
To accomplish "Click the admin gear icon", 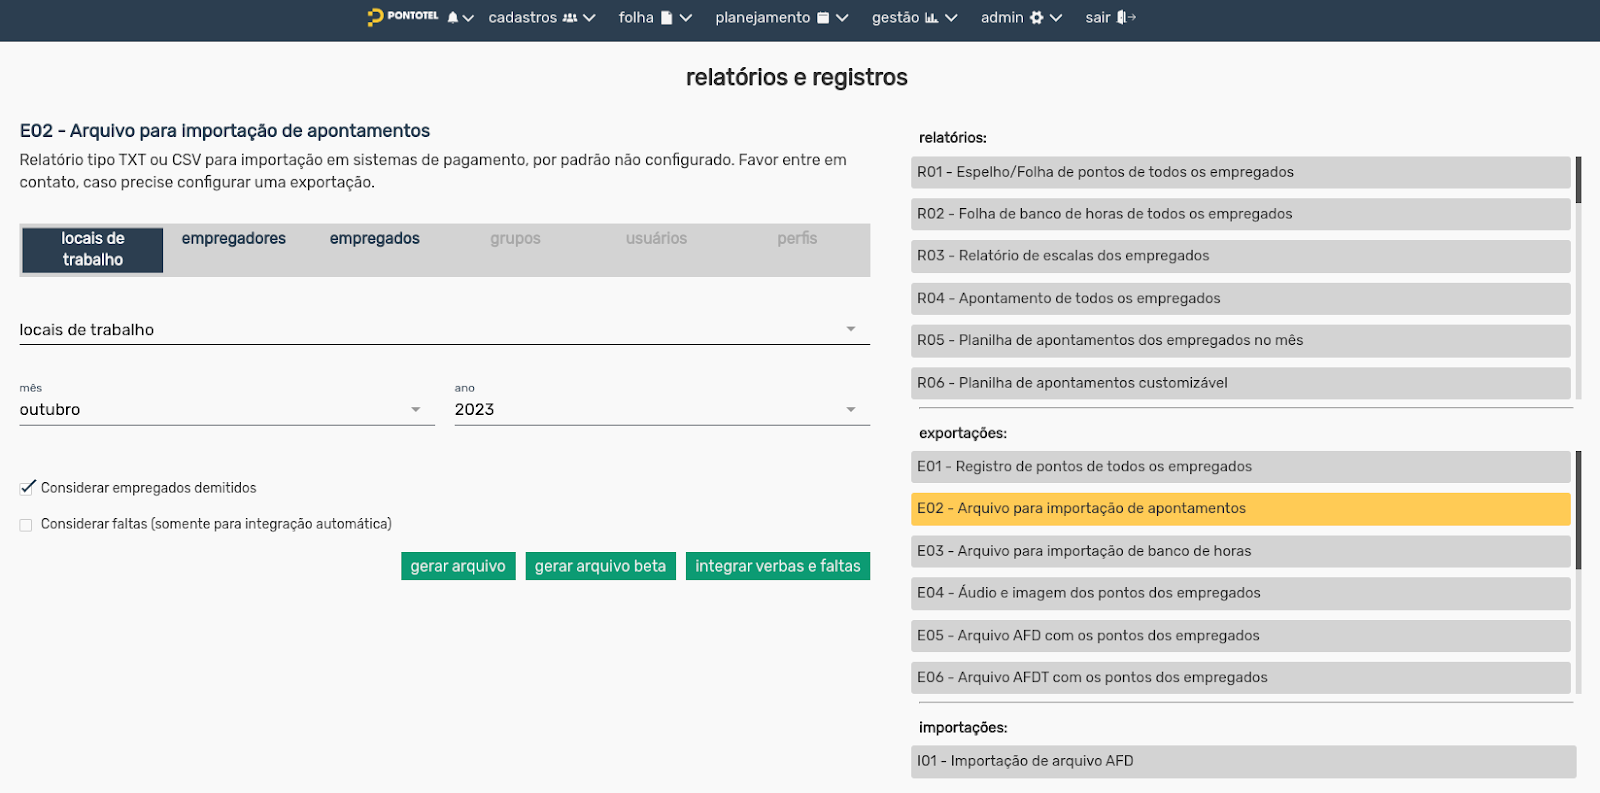I will click(1036, 18).
